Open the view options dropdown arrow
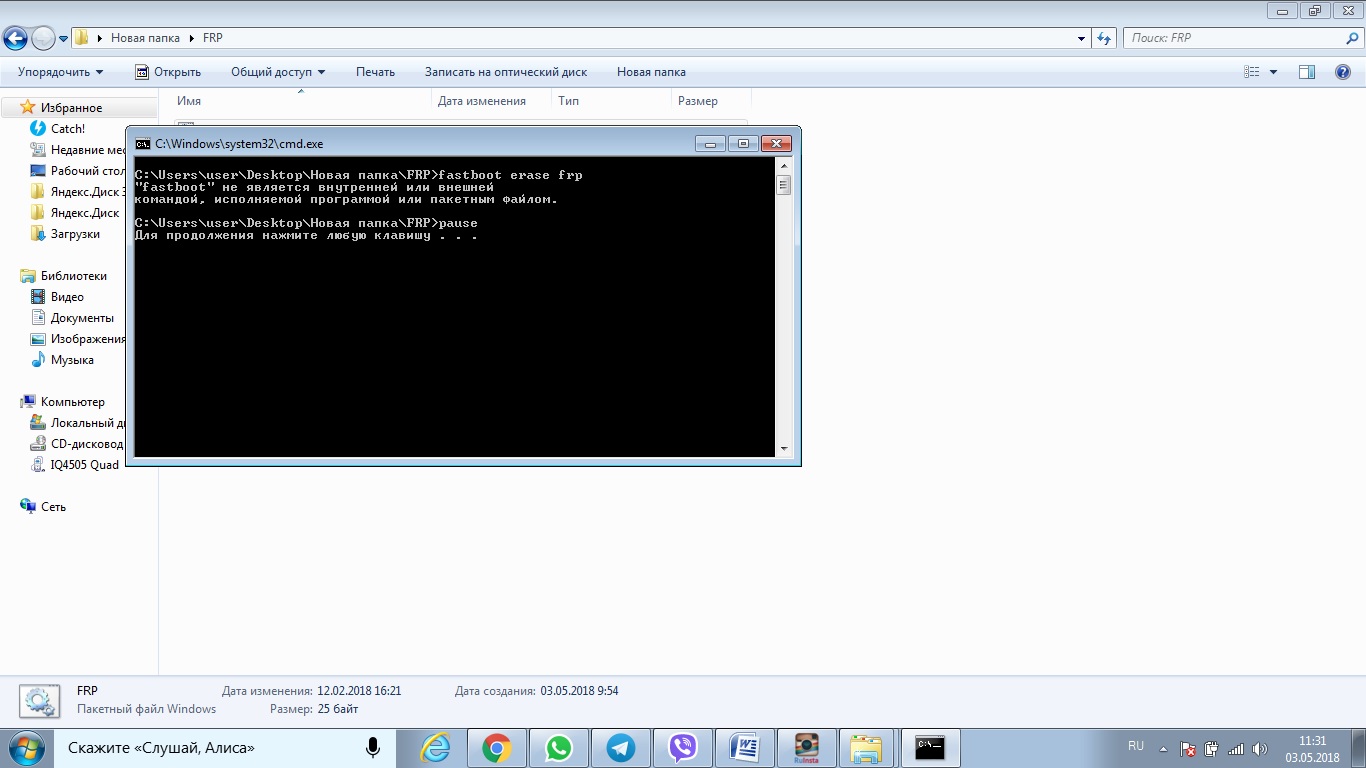This screenshot has width=1366, height=768. point(1273,72)
